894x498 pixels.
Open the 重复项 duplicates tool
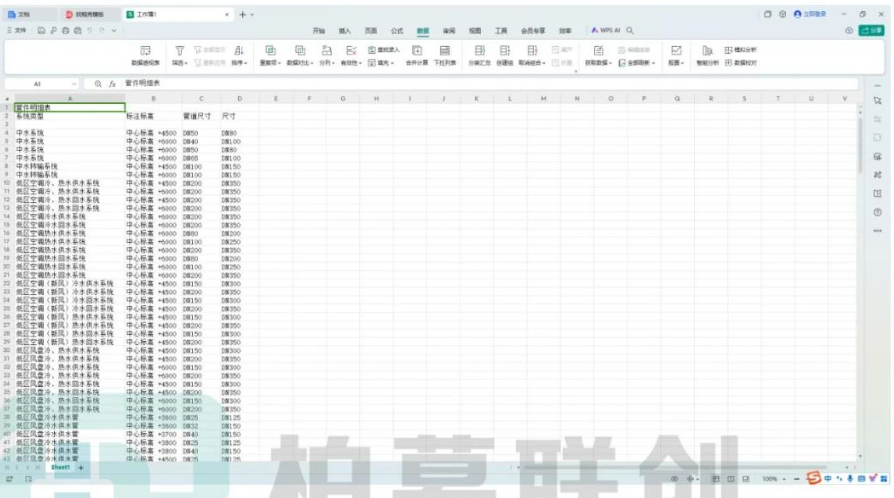tap(270, 55)
